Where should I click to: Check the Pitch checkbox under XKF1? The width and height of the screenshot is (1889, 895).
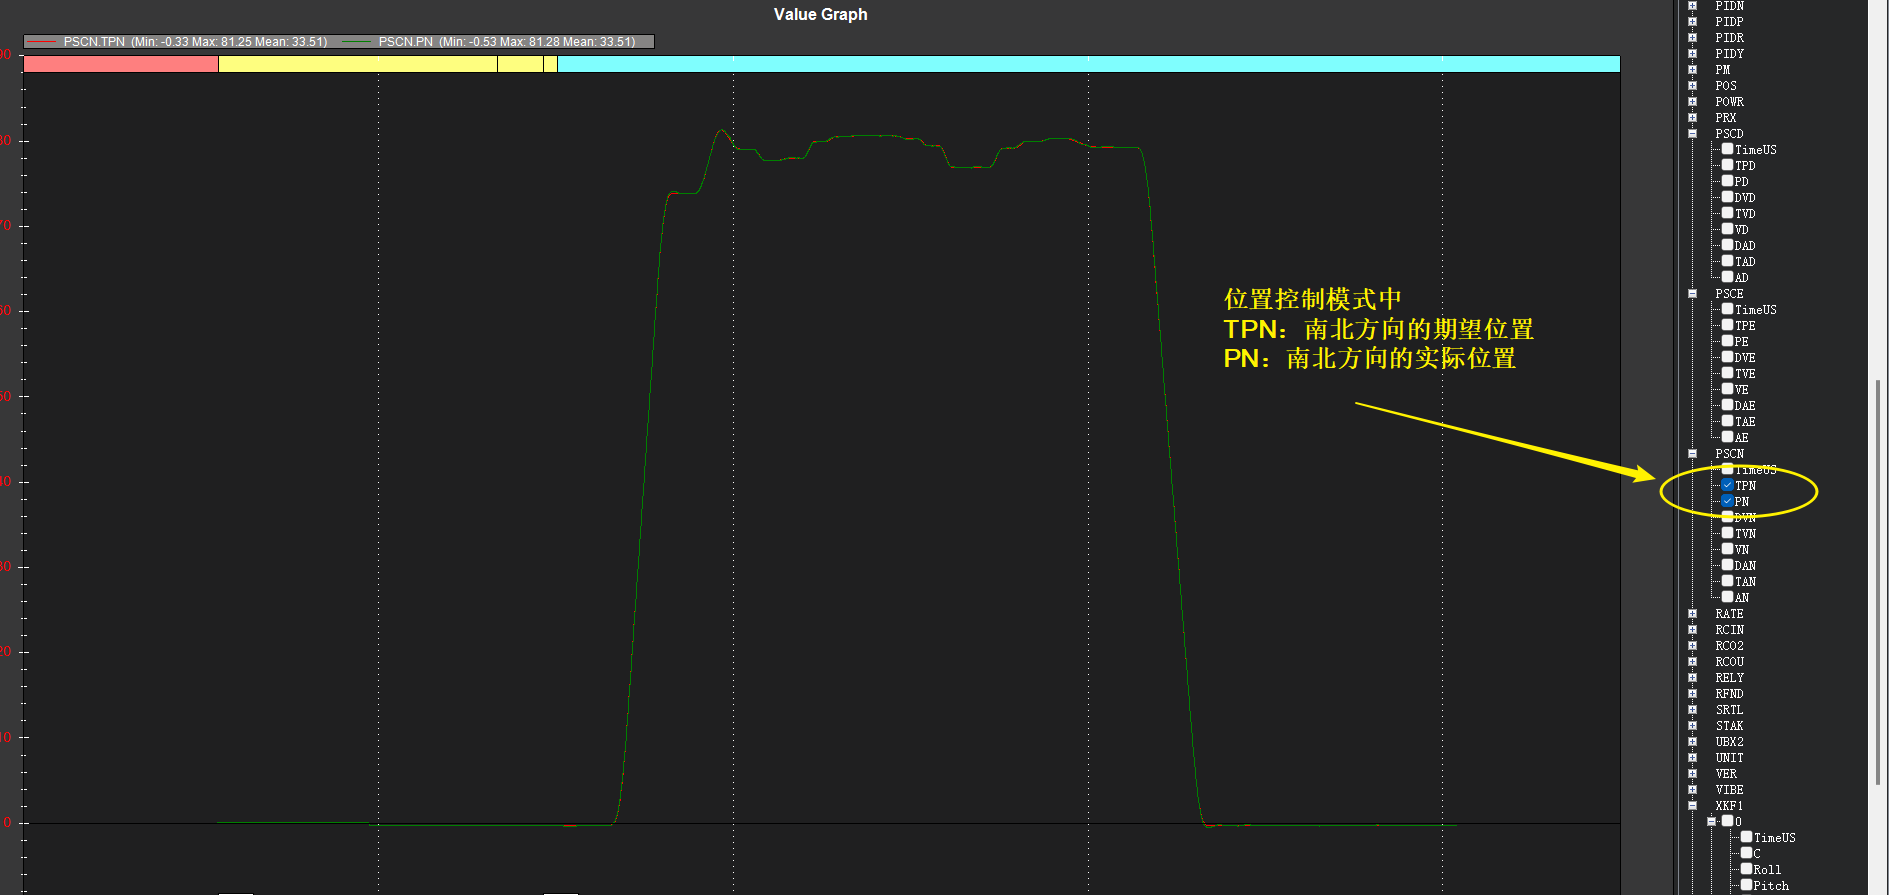pyautogui.click(x=1746, y=885)
